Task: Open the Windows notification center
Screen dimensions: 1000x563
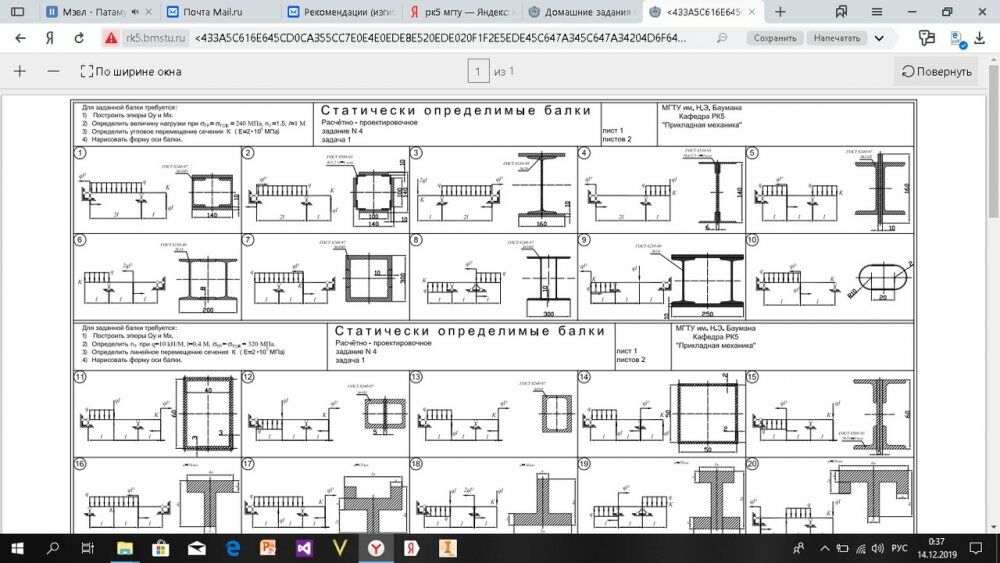Action: click(976, 548)
